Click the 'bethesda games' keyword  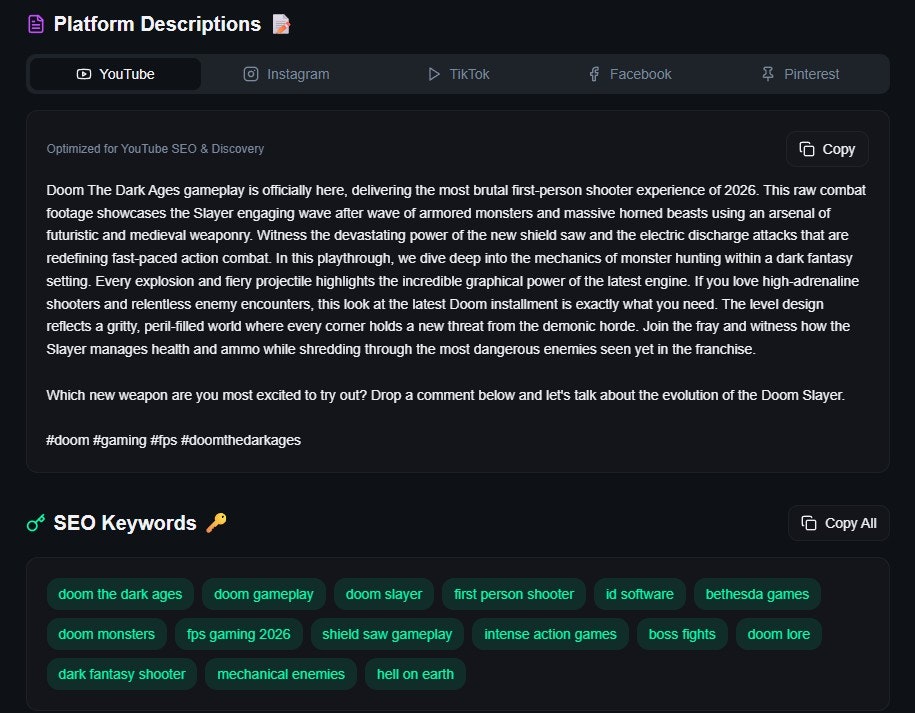click(757, 594)
